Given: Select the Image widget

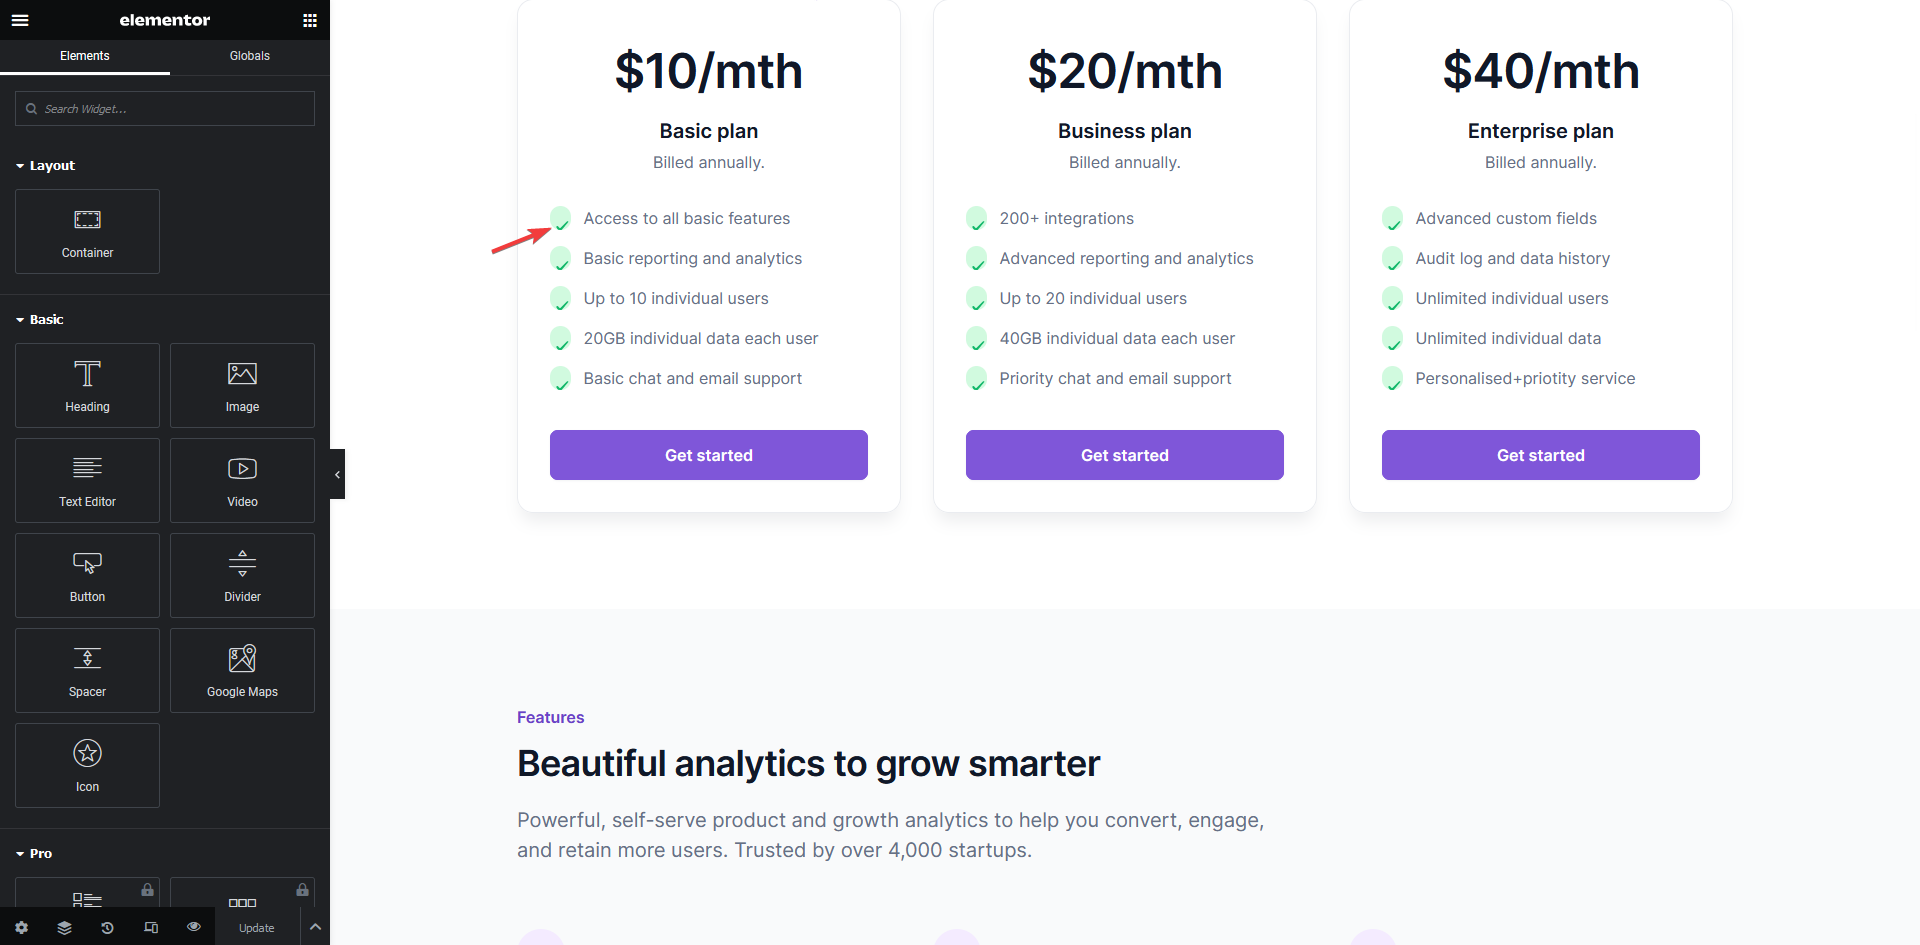Looking at the screenshot, I should (242, 386).
